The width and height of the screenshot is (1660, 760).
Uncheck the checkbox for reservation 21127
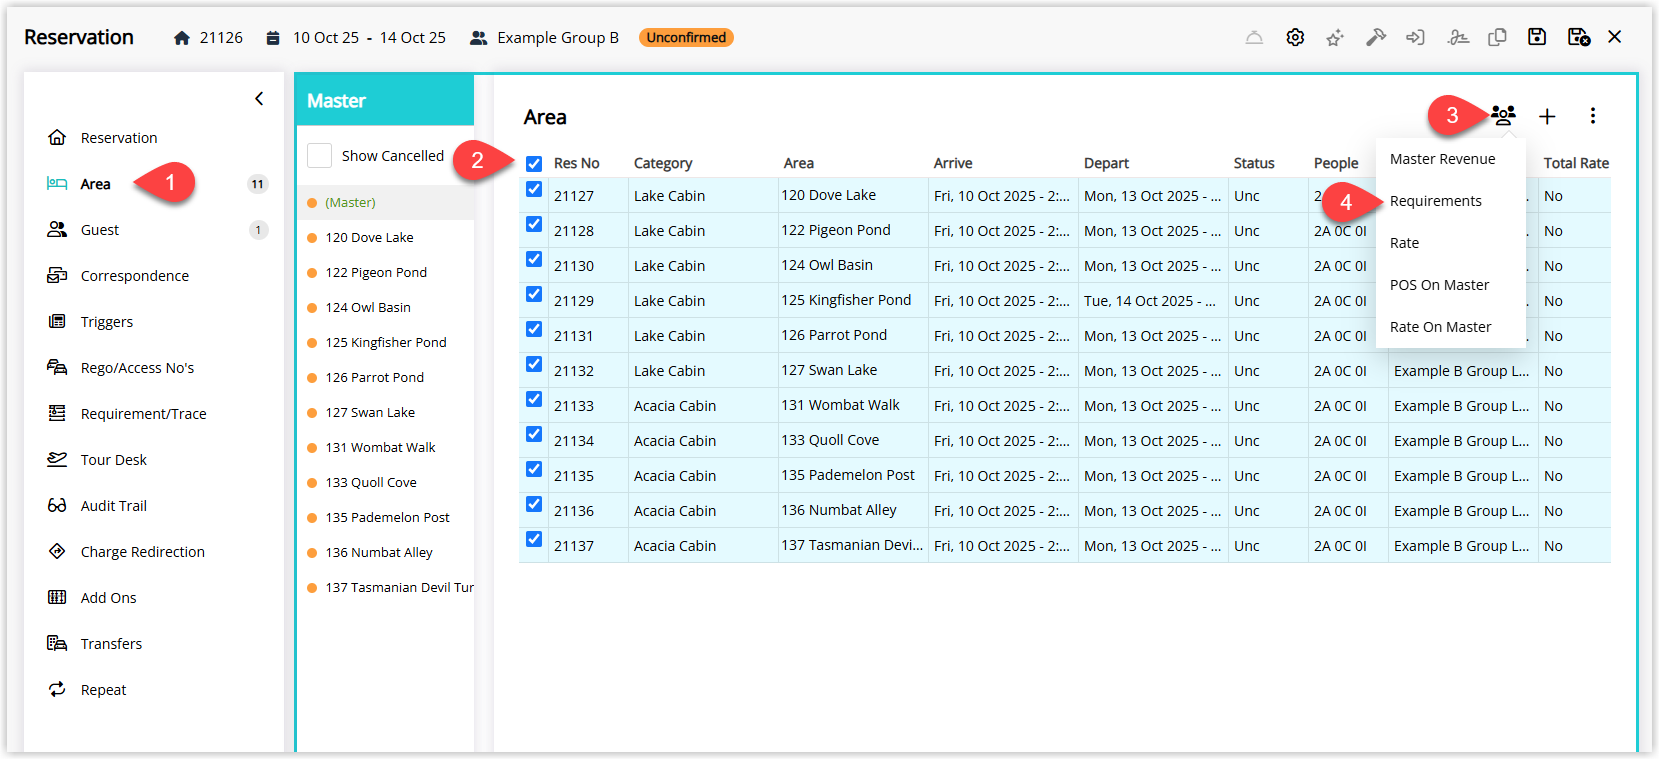pyautogui.click(x=534, y=190)
